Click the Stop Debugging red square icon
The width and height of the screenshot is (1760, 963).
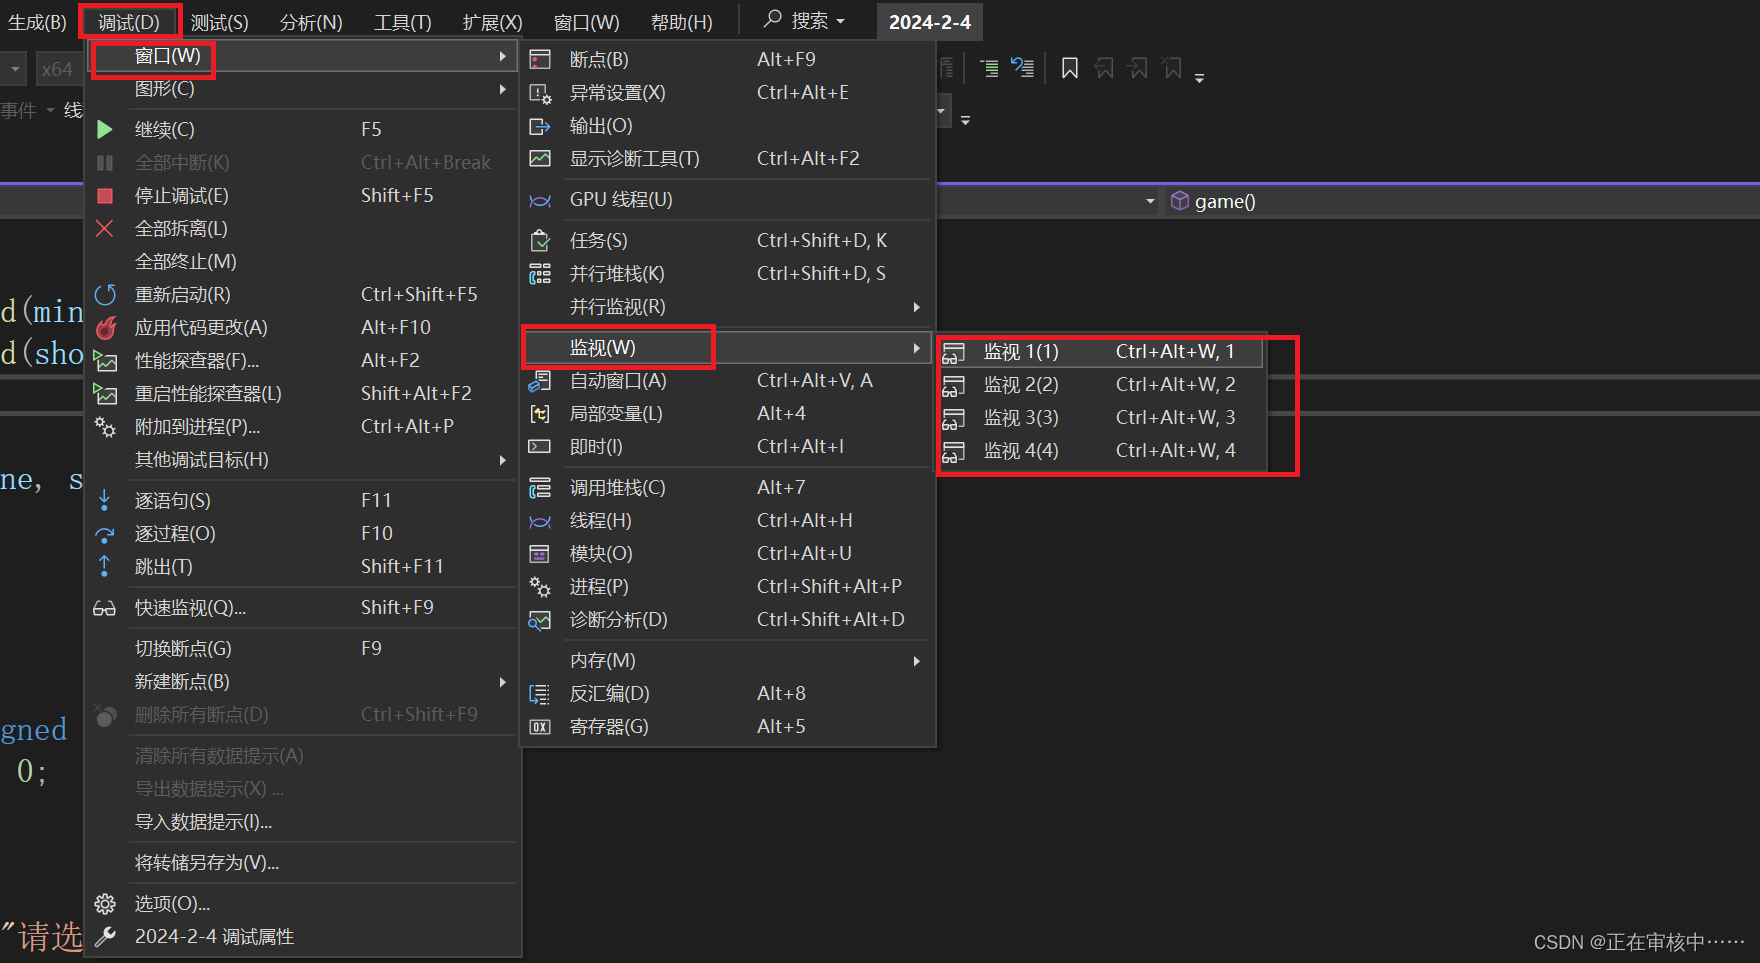pyautogui.click(x=104, y=195)
